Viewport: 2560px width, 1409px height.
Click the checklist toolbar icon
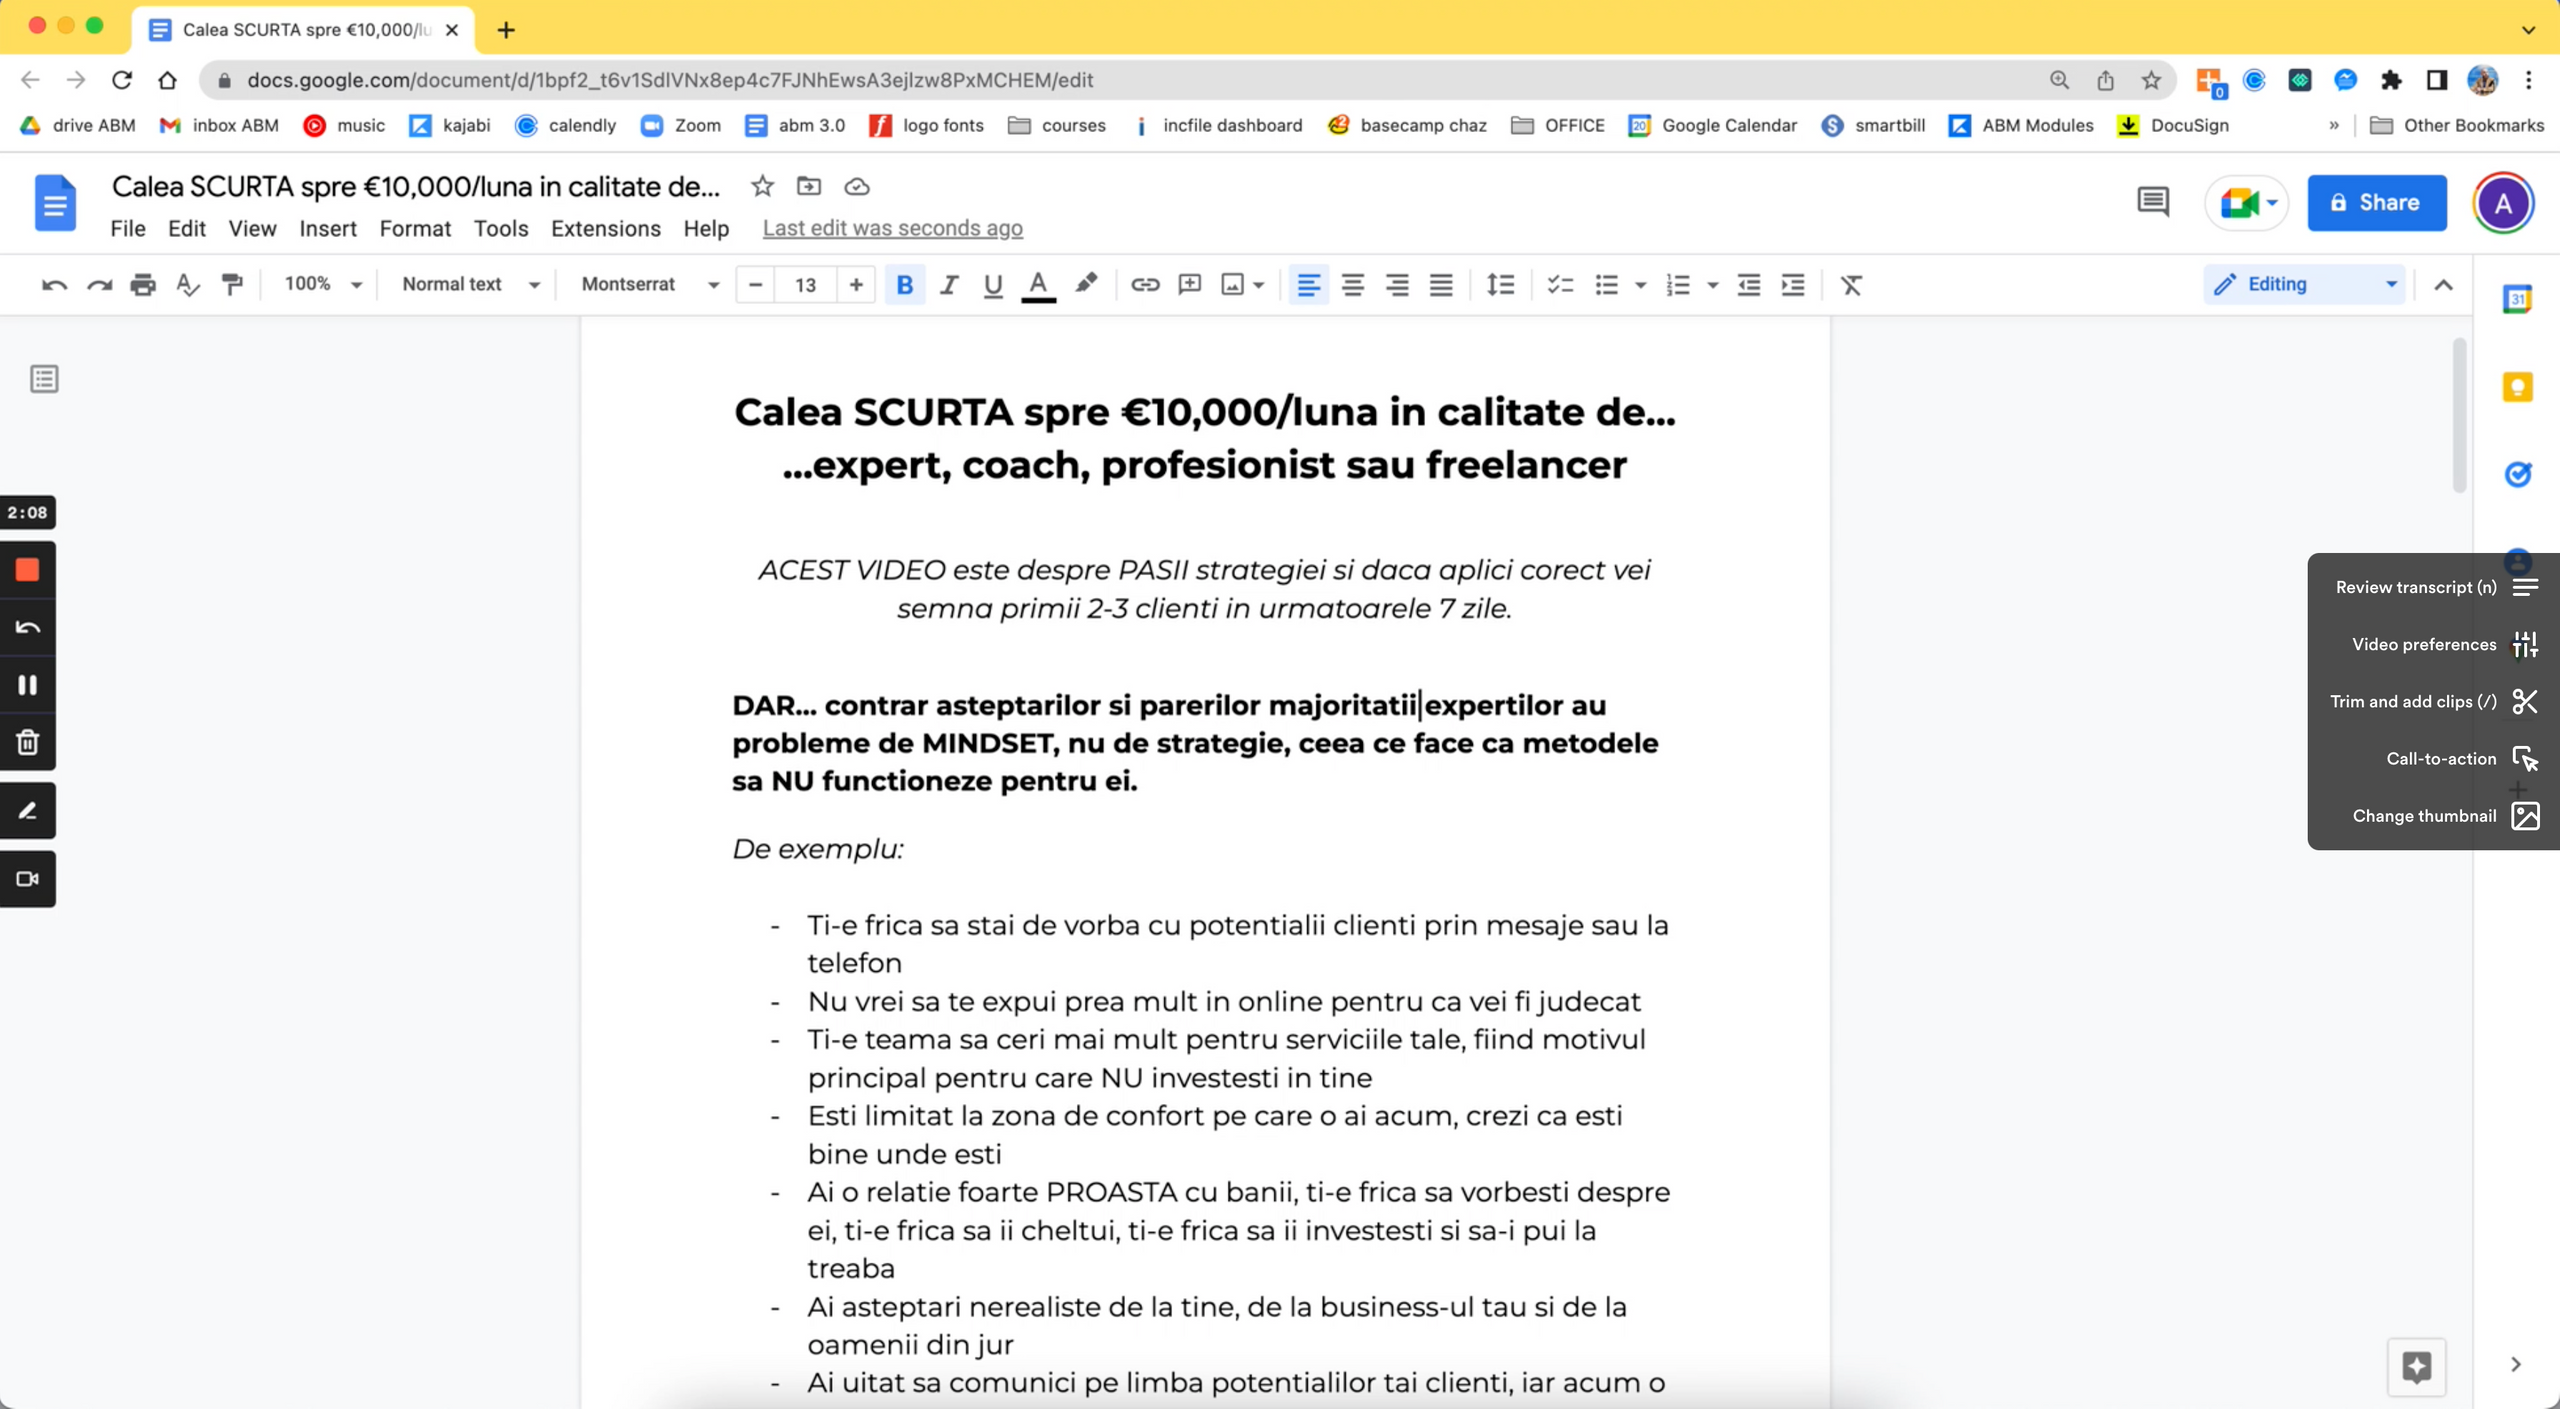1559,285
